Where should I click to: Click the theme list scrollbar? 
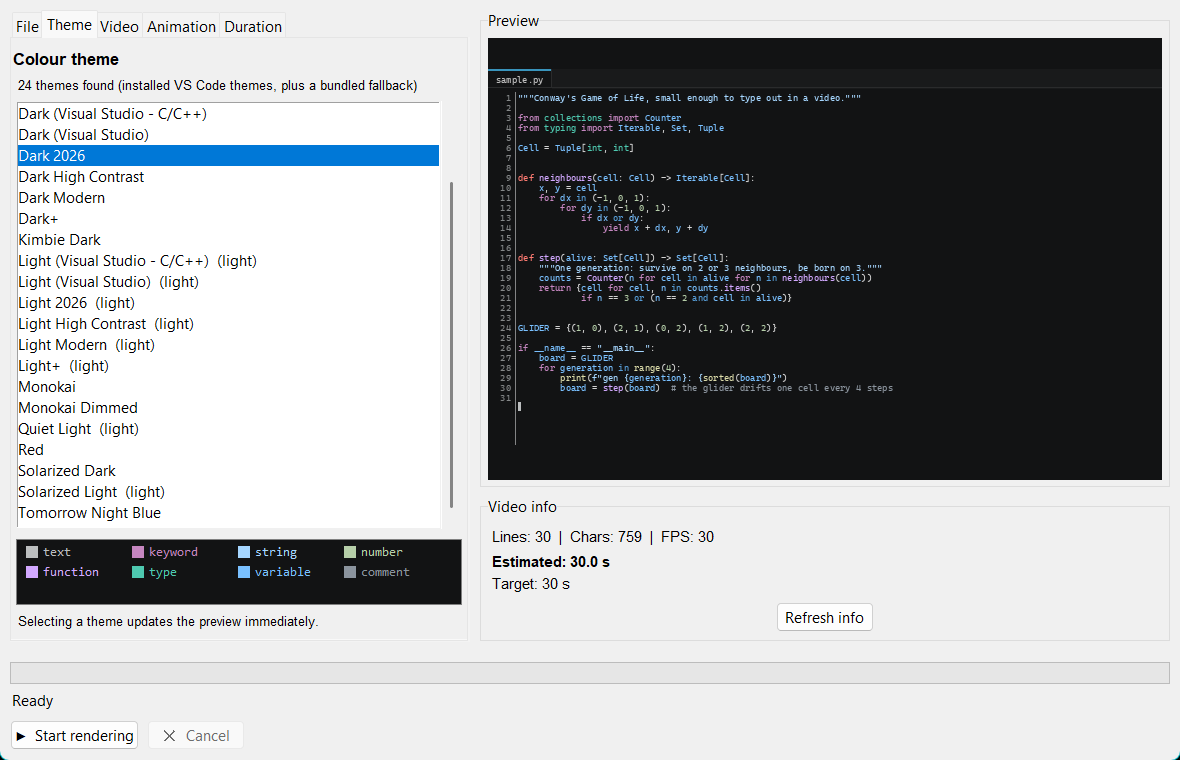point(452,344)
